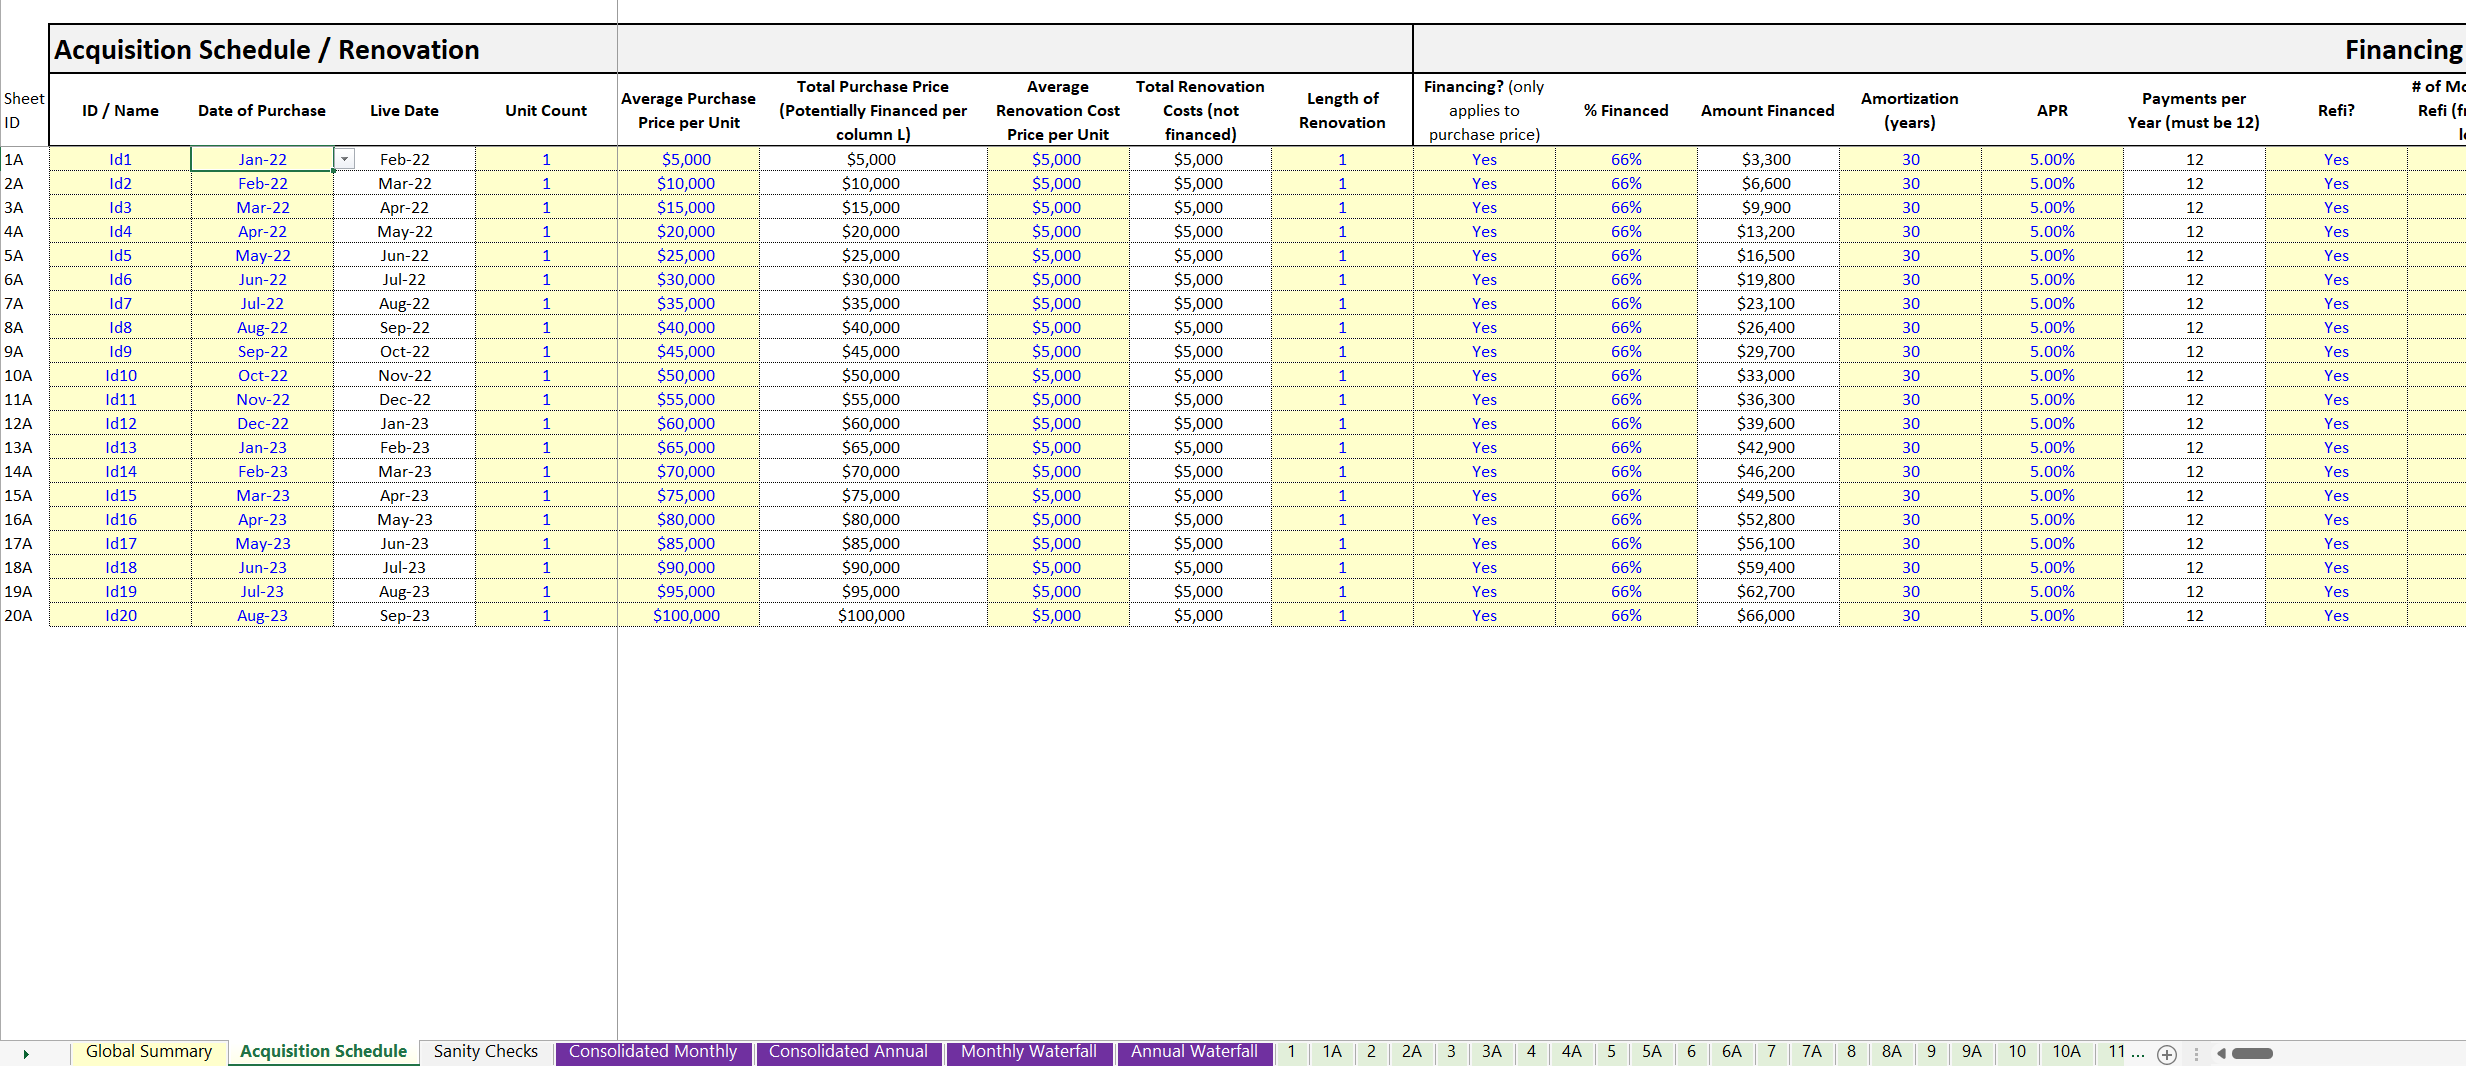The width and height of the screenshot is (2466, 1066).
Task: Select the Id10 name cell
Action: 120,375
